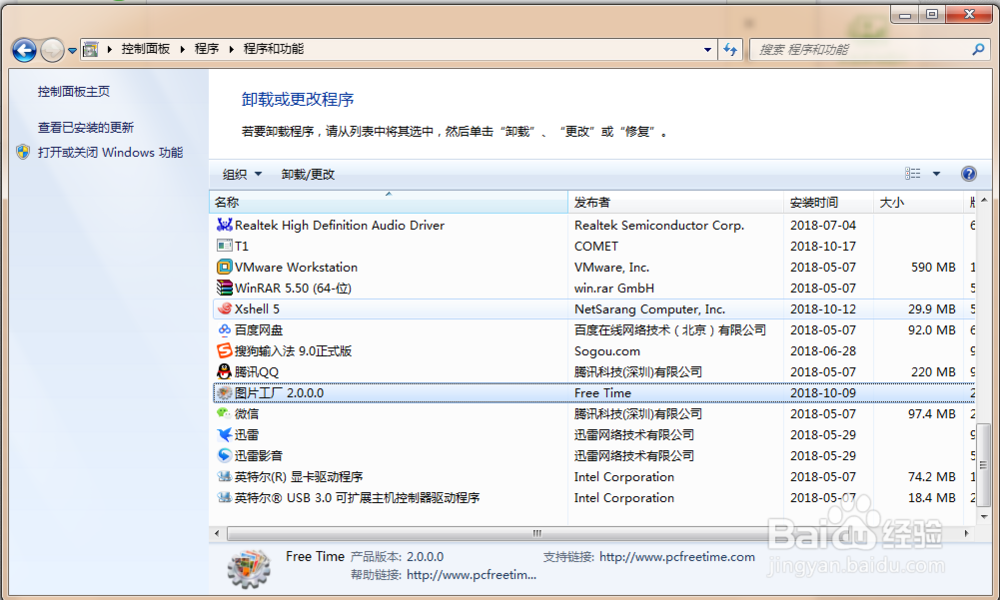Screen dimensions: 1000x600
Task: Select publisher cell NetSarang Computer, Inc.
Action: point(649,309)
